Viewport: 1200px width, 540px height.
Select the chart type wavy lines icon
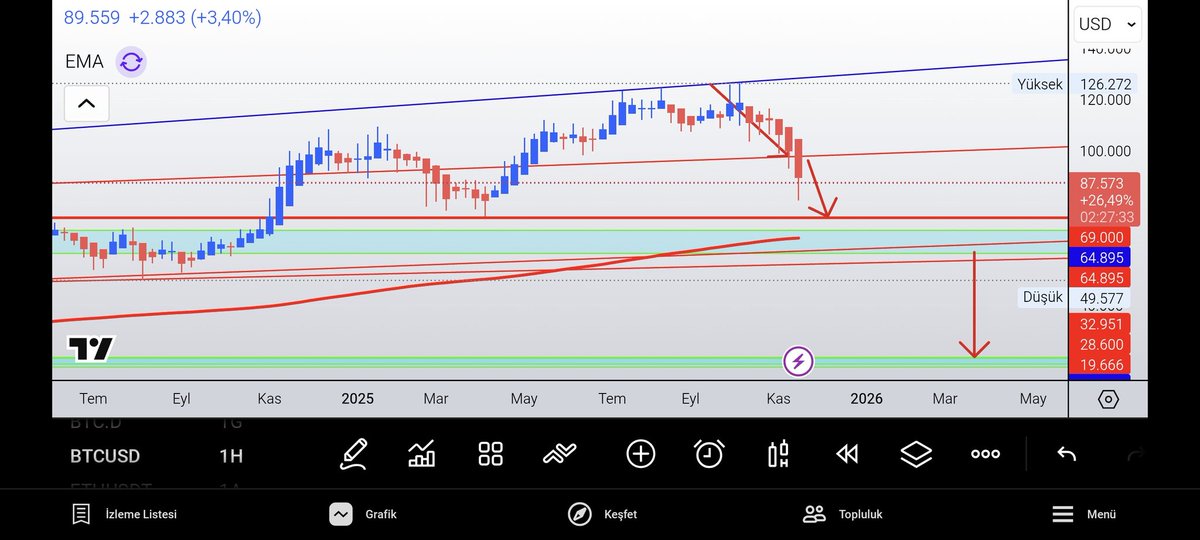tap(559, 454)
